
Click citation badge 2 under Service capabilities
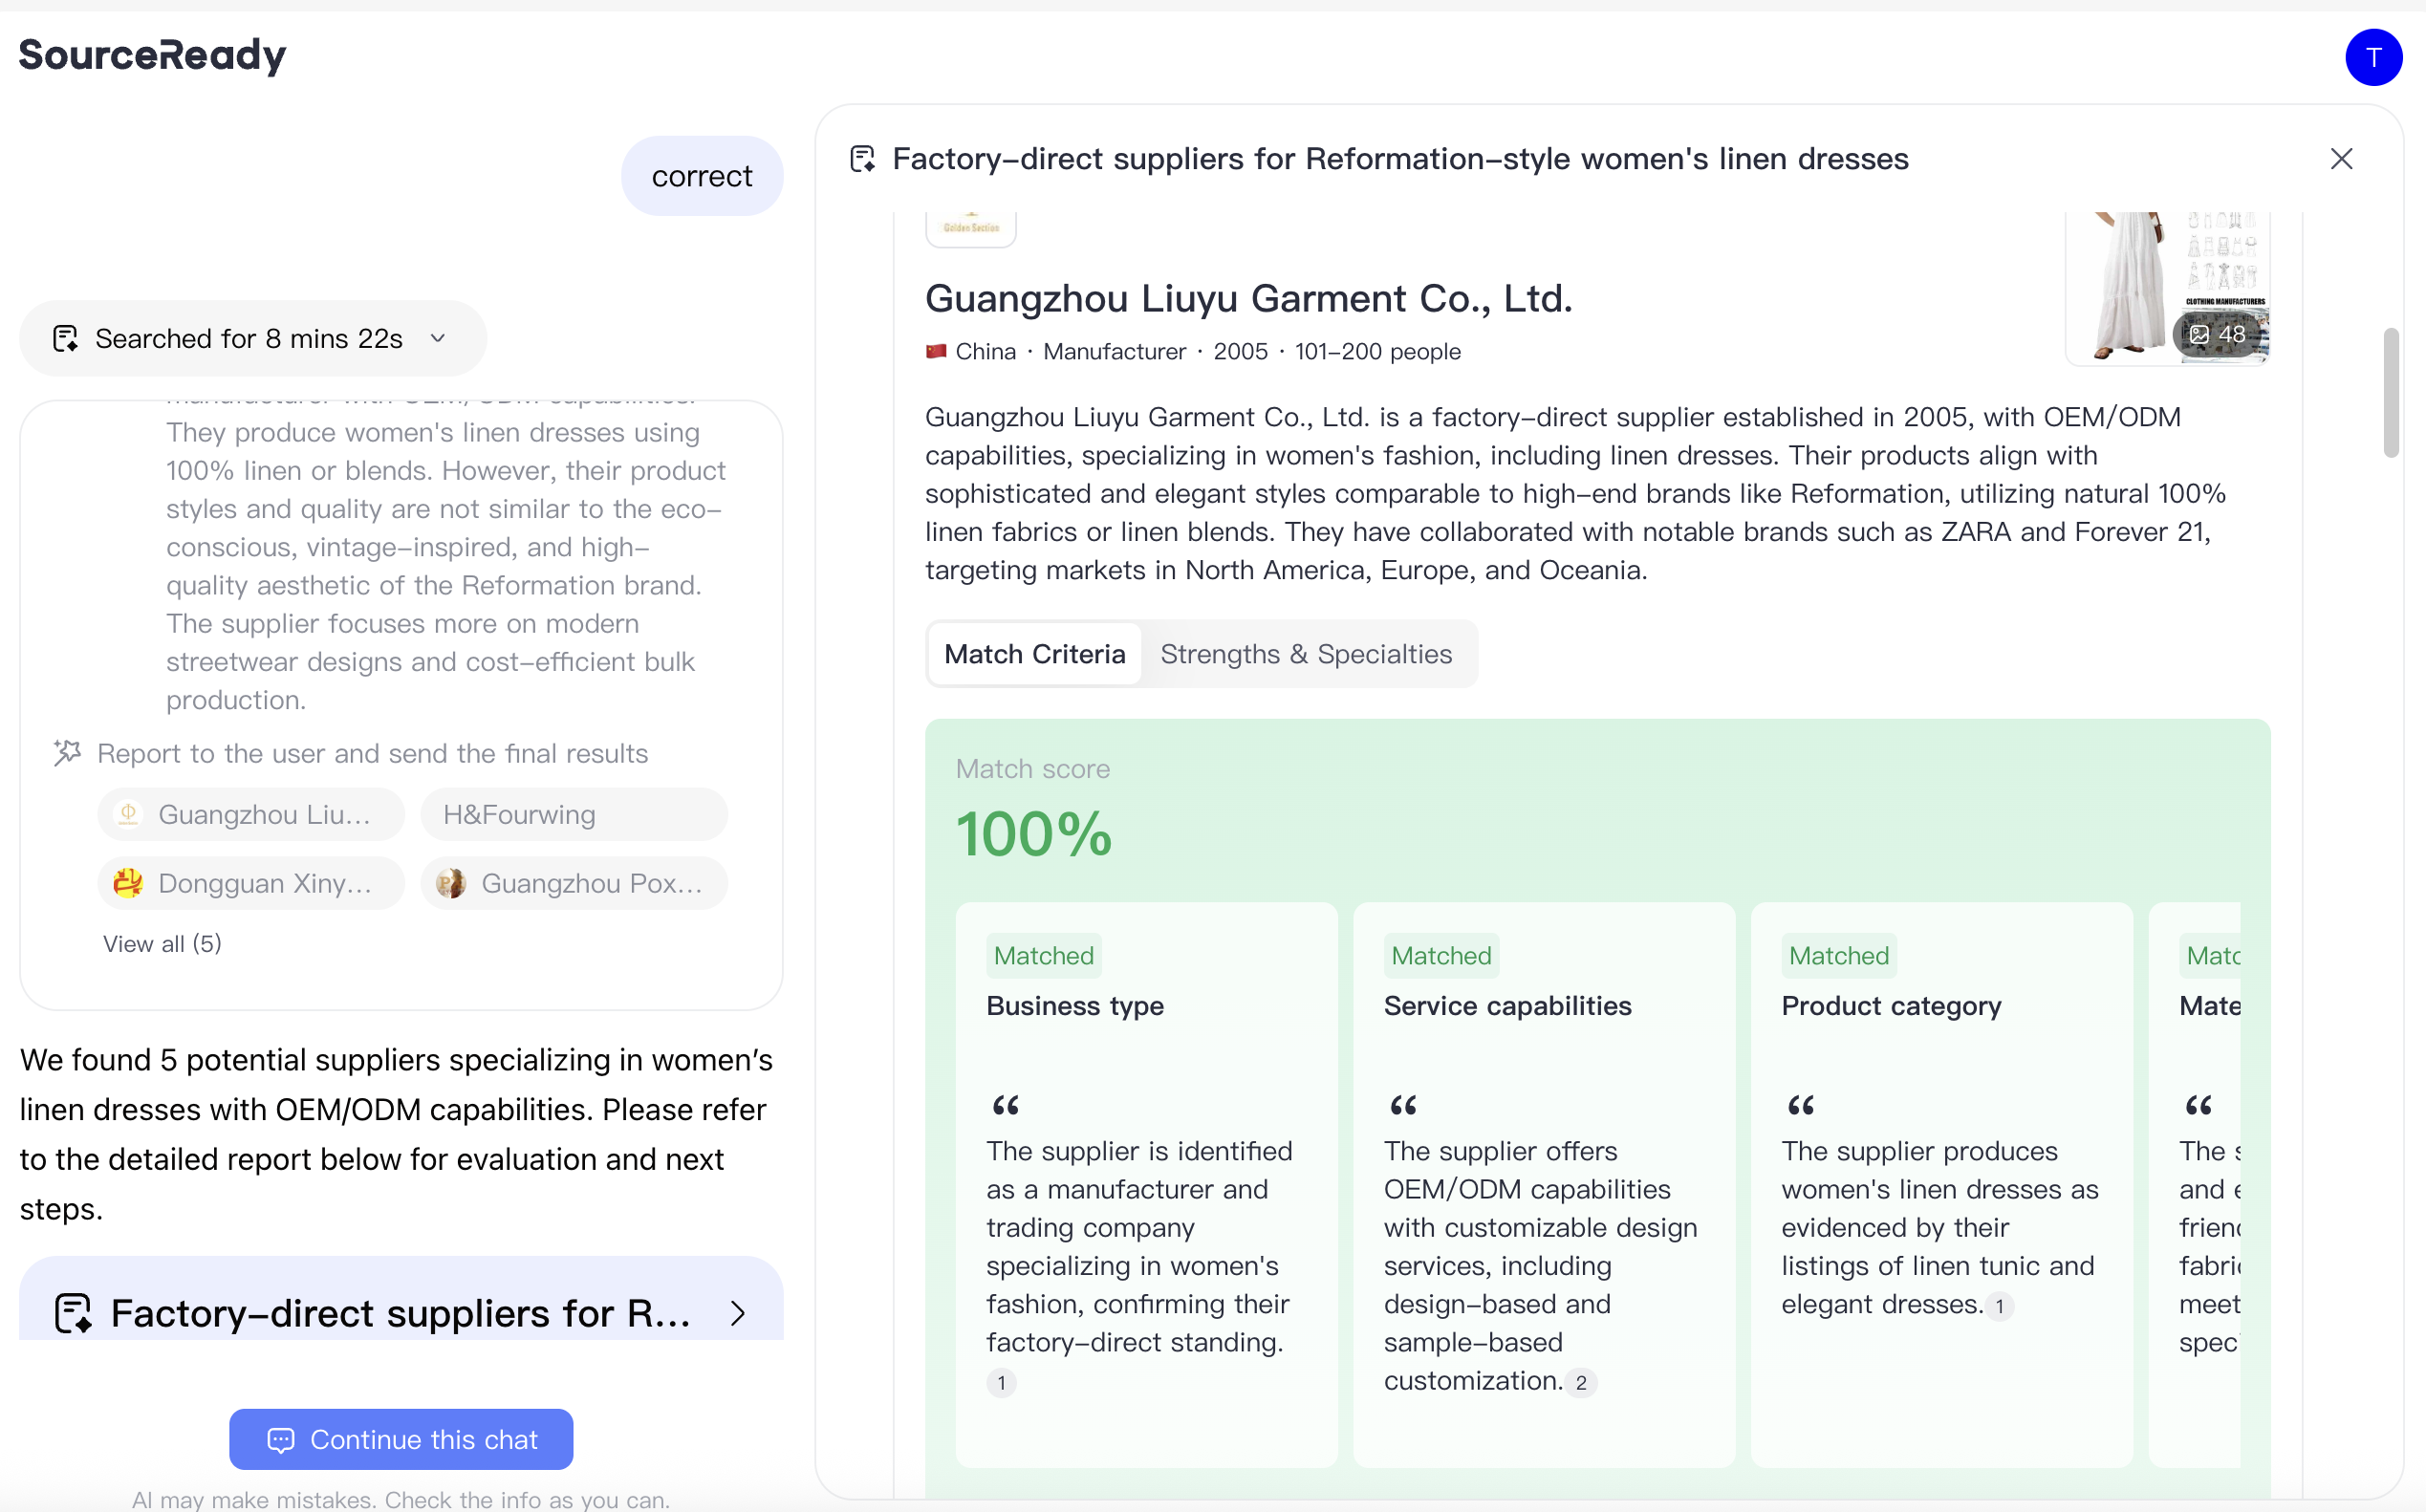(1580, 1383)
